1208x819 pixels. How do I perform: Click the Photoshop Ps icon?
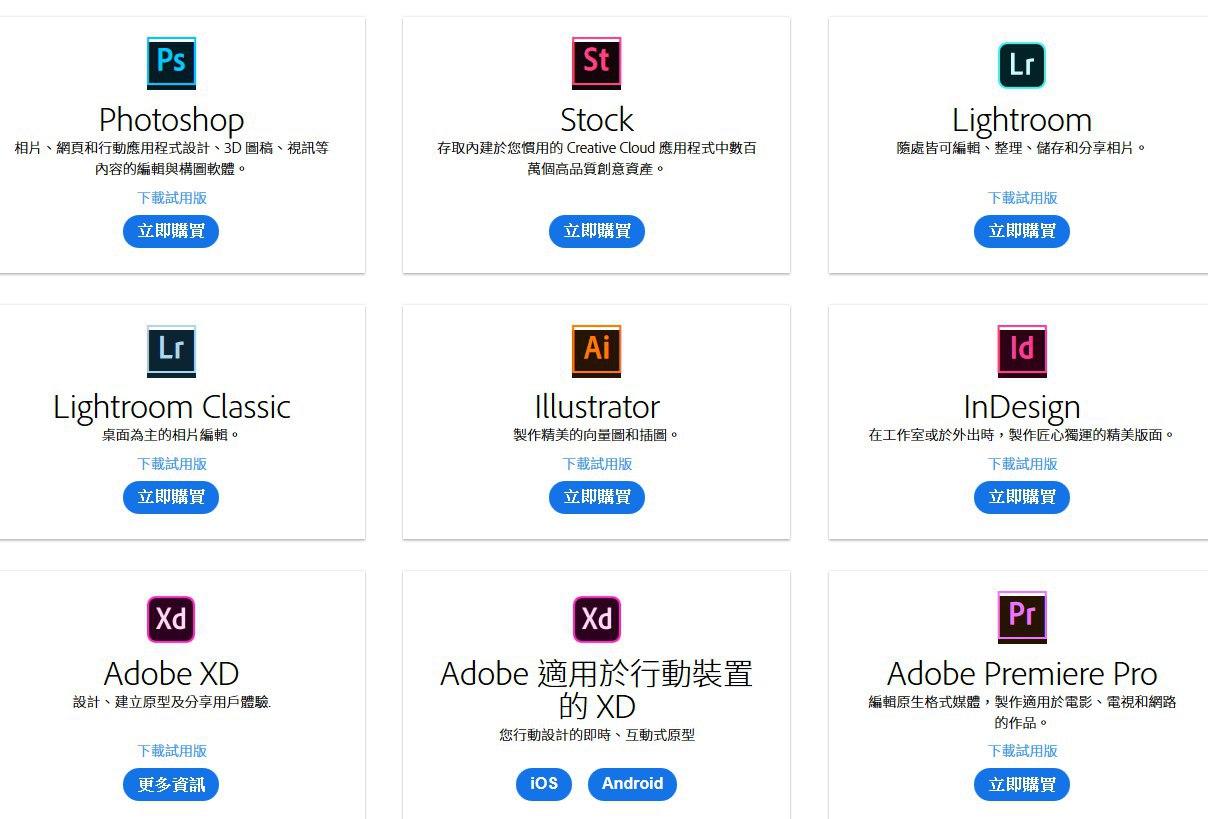171,62
